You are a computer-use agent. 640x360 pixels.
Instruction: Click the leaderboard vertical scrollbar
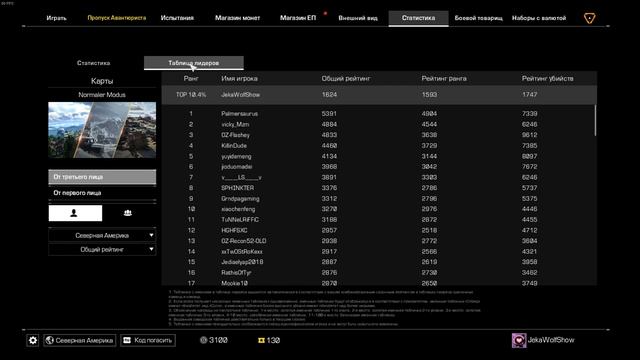(x=595, y=120)
